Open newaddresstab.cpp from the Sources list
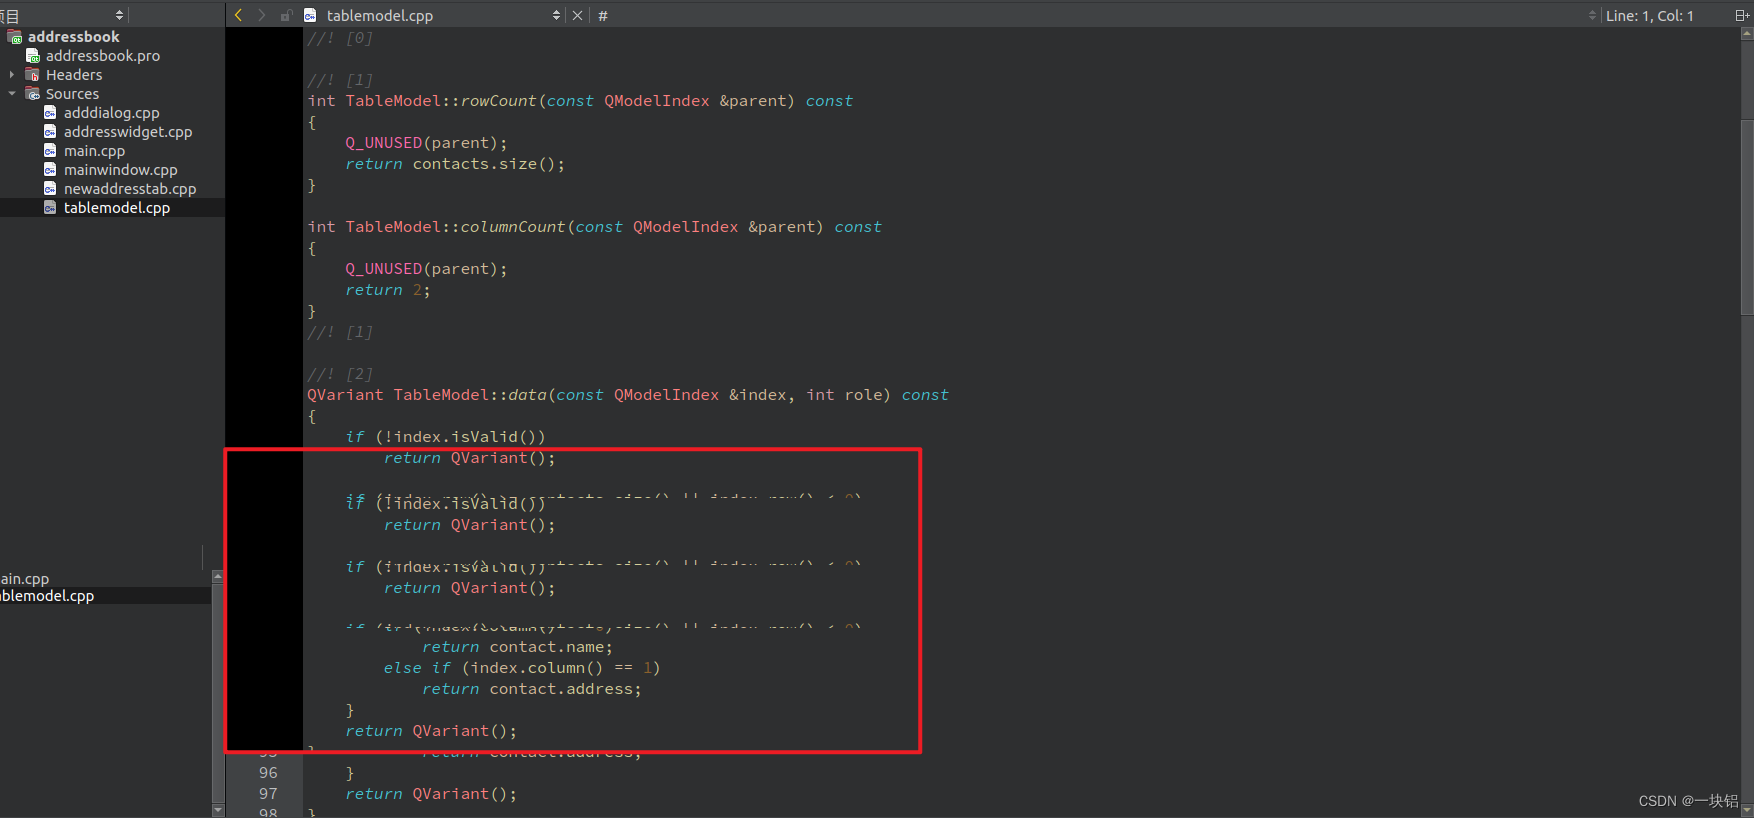Screen dimensions: 1754x818 point(129,189)
